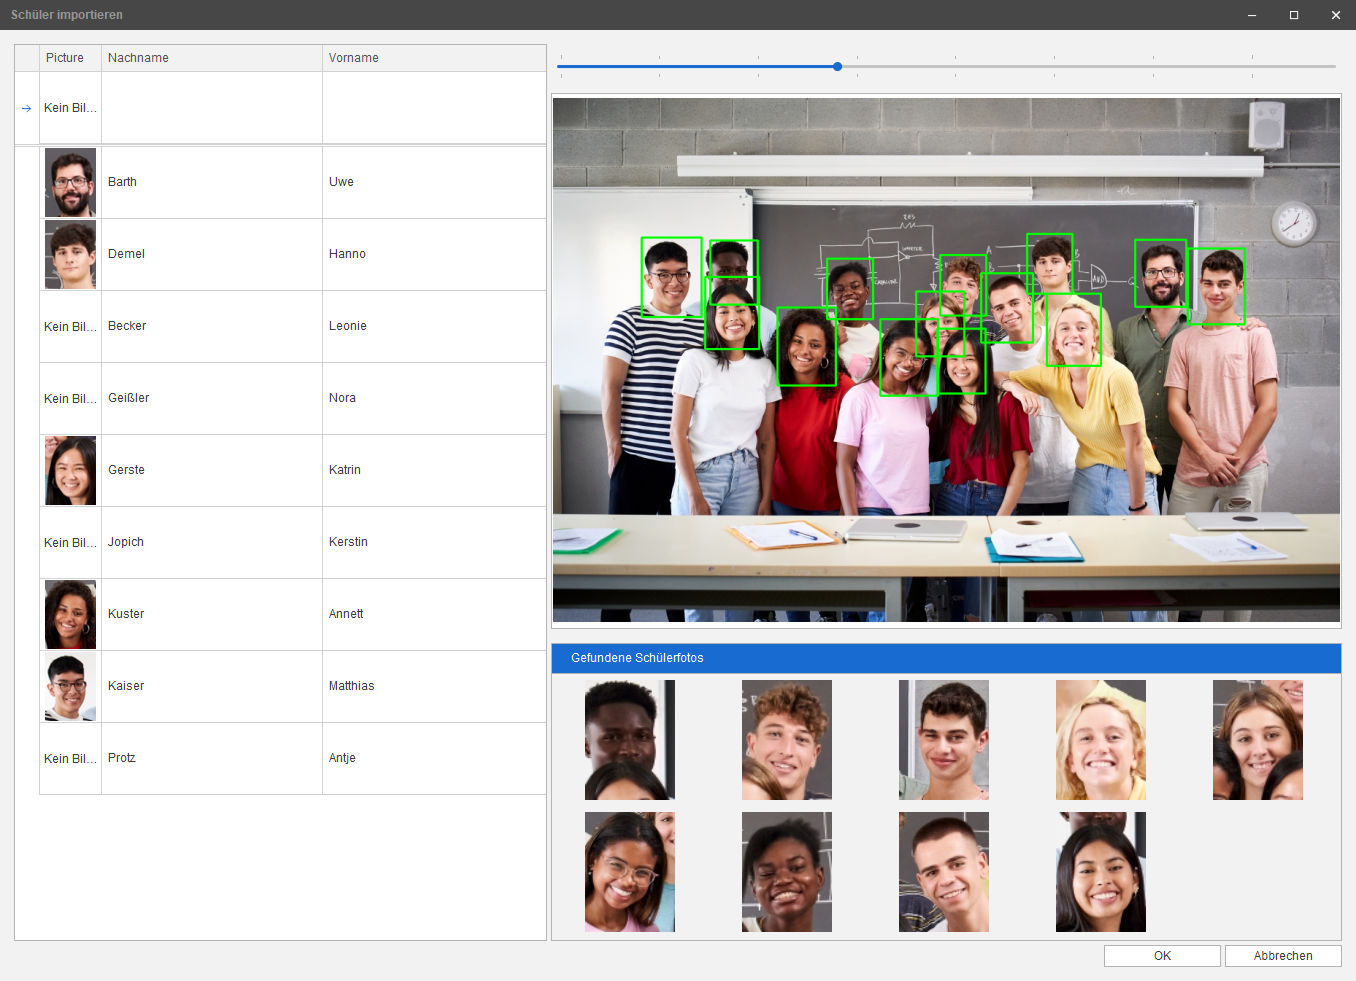Click the 'Kein Bil...' cell for Protz
The height and width of the screenshot is (981, 1356).
pyautogui.click(x=70, y=759)
